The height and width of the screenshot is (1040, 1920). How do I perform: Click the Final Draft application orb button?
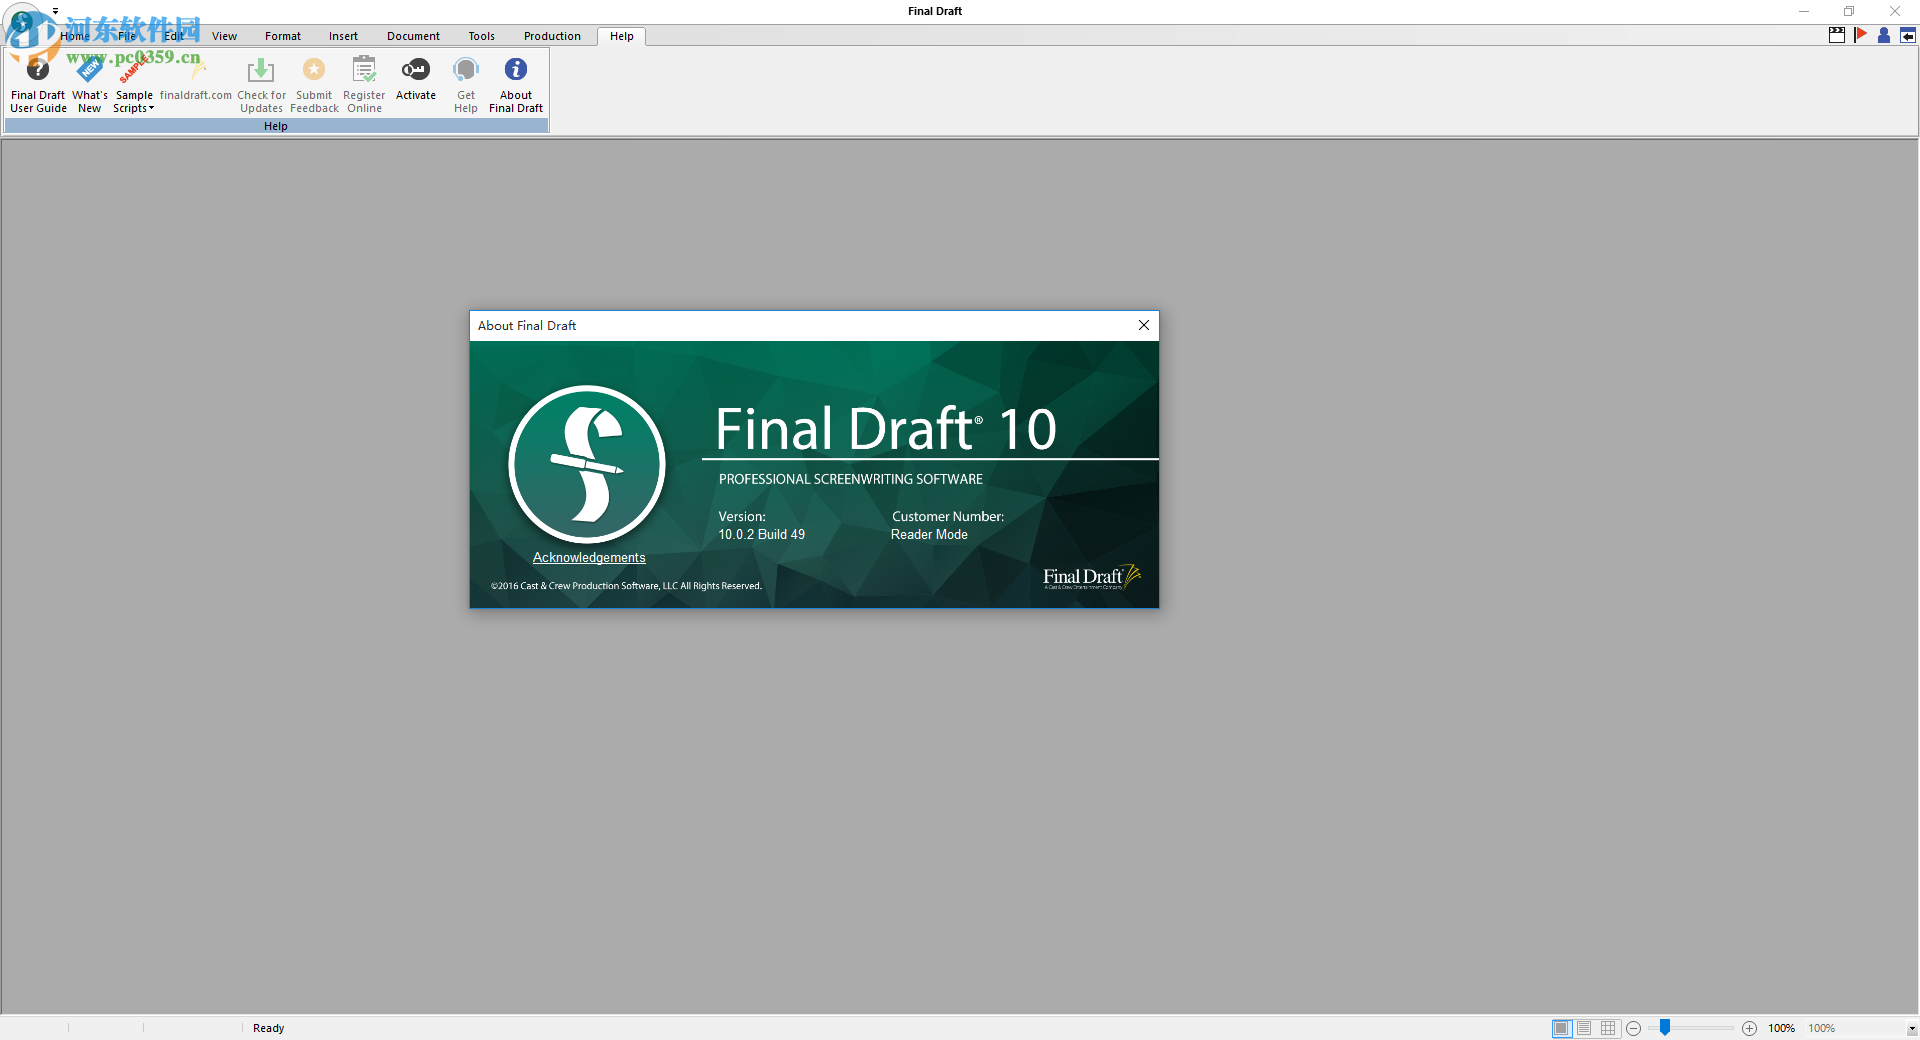point(24,24)
